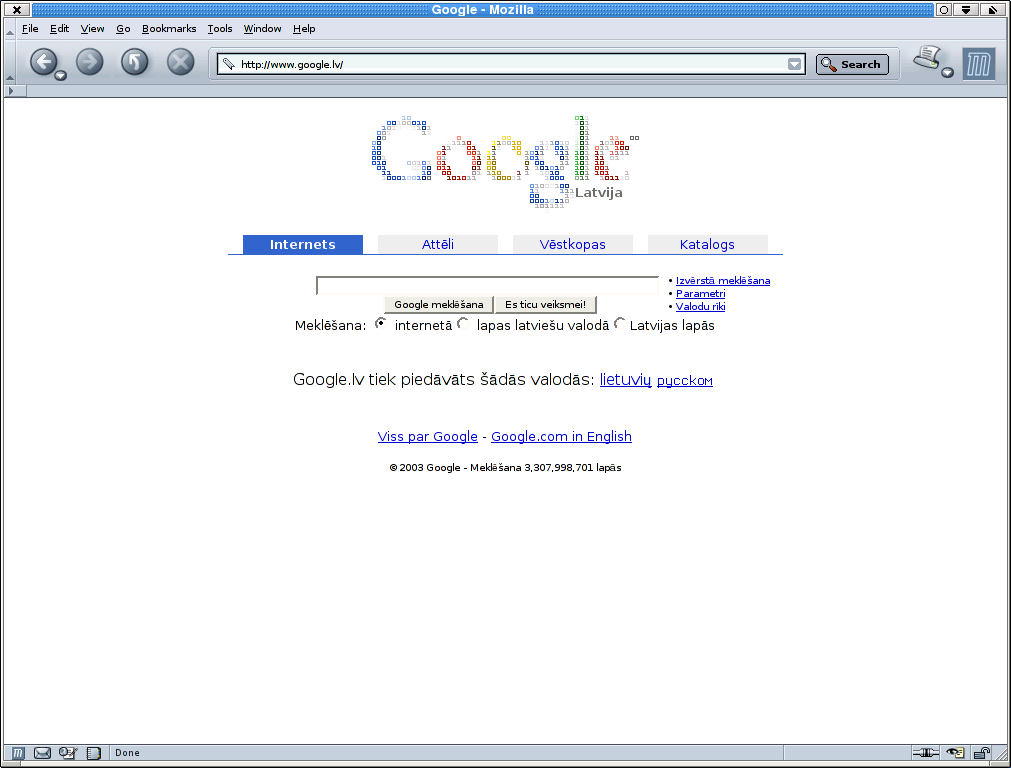1011x768 pixels.
Task: Open the Tools menu
Action: (219, 28)
